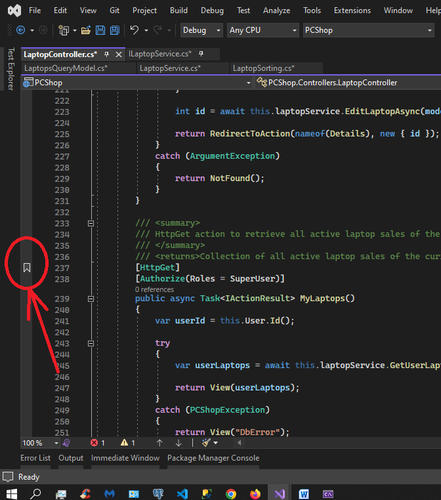441x500 pixels.
Task: Open the Package Manager Console panel
Action: 213,458
